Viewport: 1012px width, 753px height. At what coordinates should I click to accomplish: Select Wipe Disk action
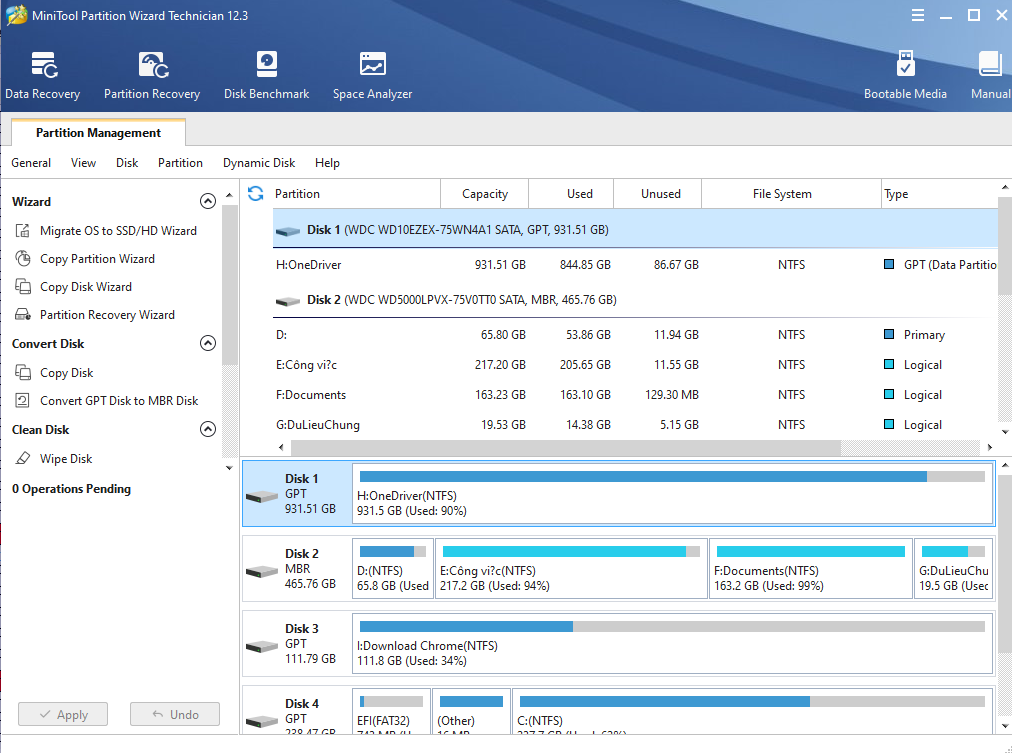point(66,458)
